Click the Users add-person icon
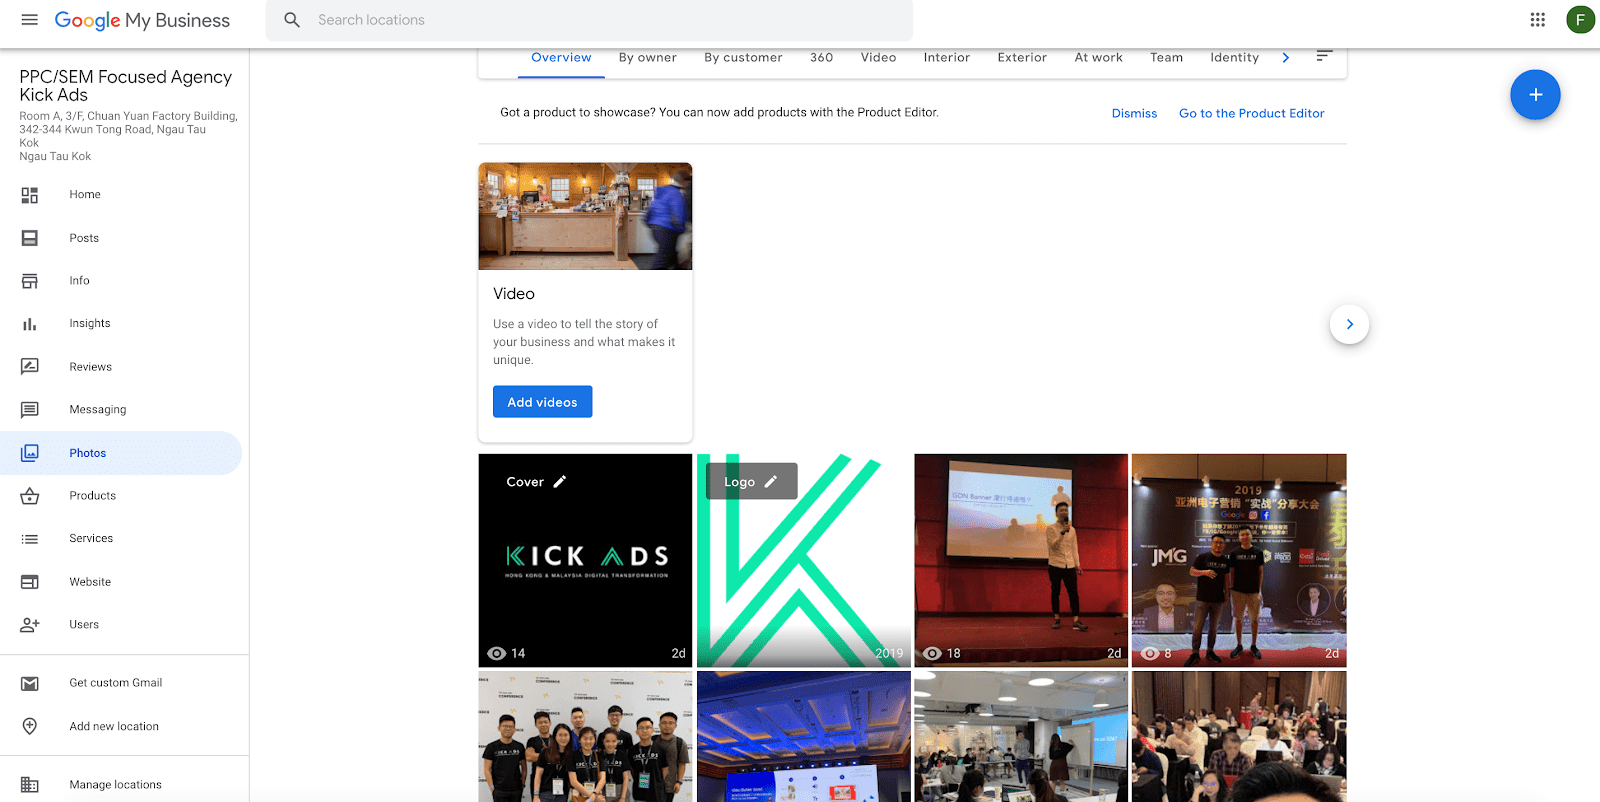The width and height of the screenshot is (1600, 802). (30, 625)
